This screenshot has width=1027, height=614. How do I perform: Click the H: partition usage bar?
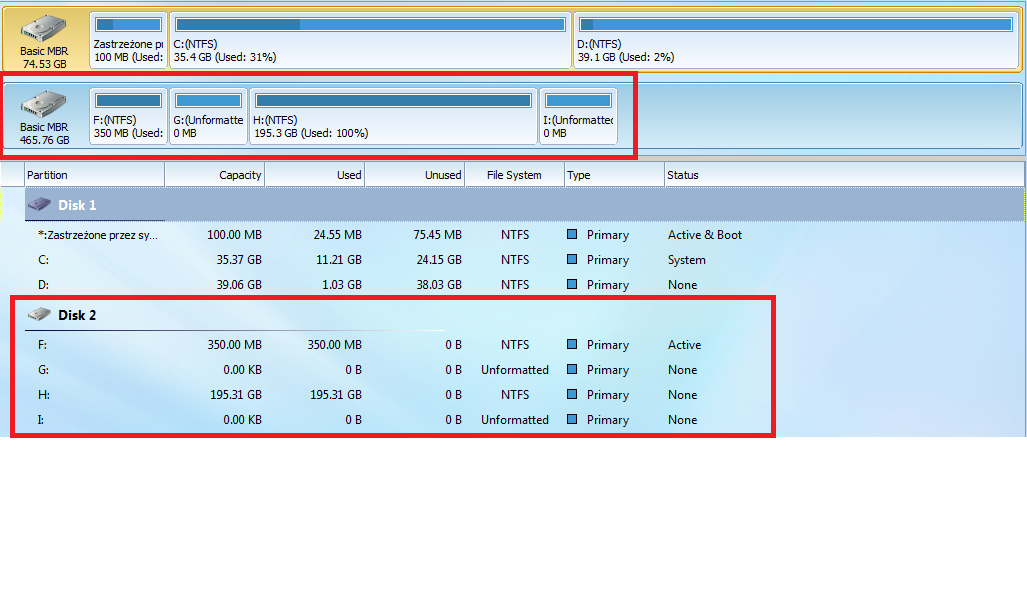(x=393, y=100)
